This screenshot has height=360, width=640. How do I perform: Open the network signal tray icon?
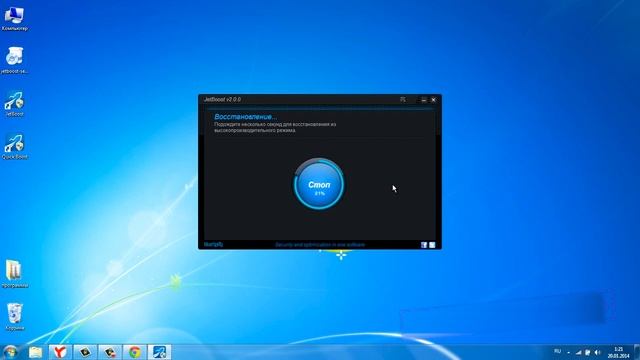coord(578,352)
